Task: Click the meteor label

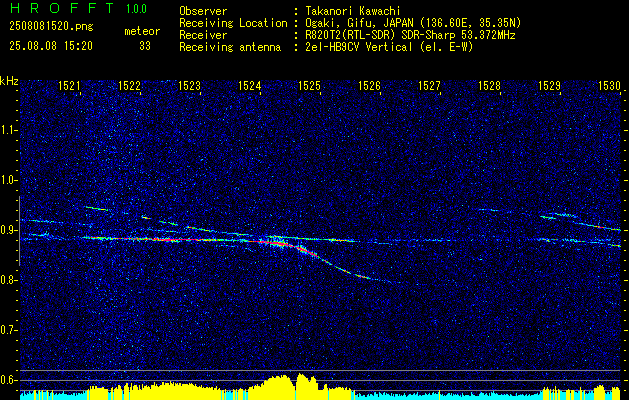Action: click(x=142, y=31)
